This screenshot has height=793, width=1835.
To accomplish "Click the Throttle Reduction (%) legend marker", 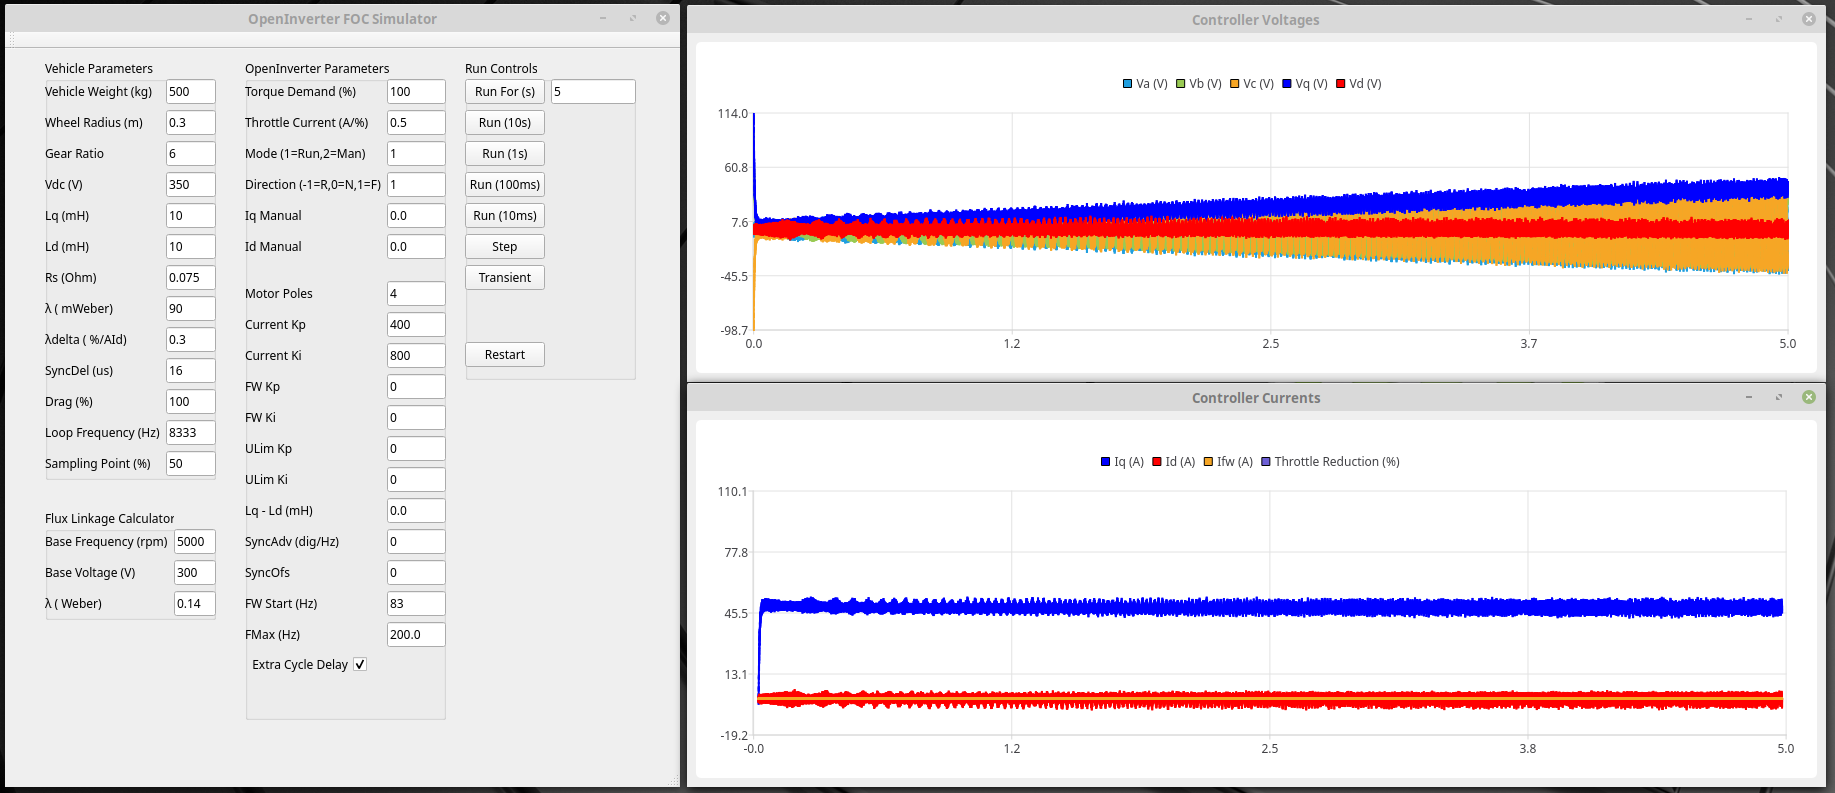I will pyautogui.click(x=1266, y=462).
